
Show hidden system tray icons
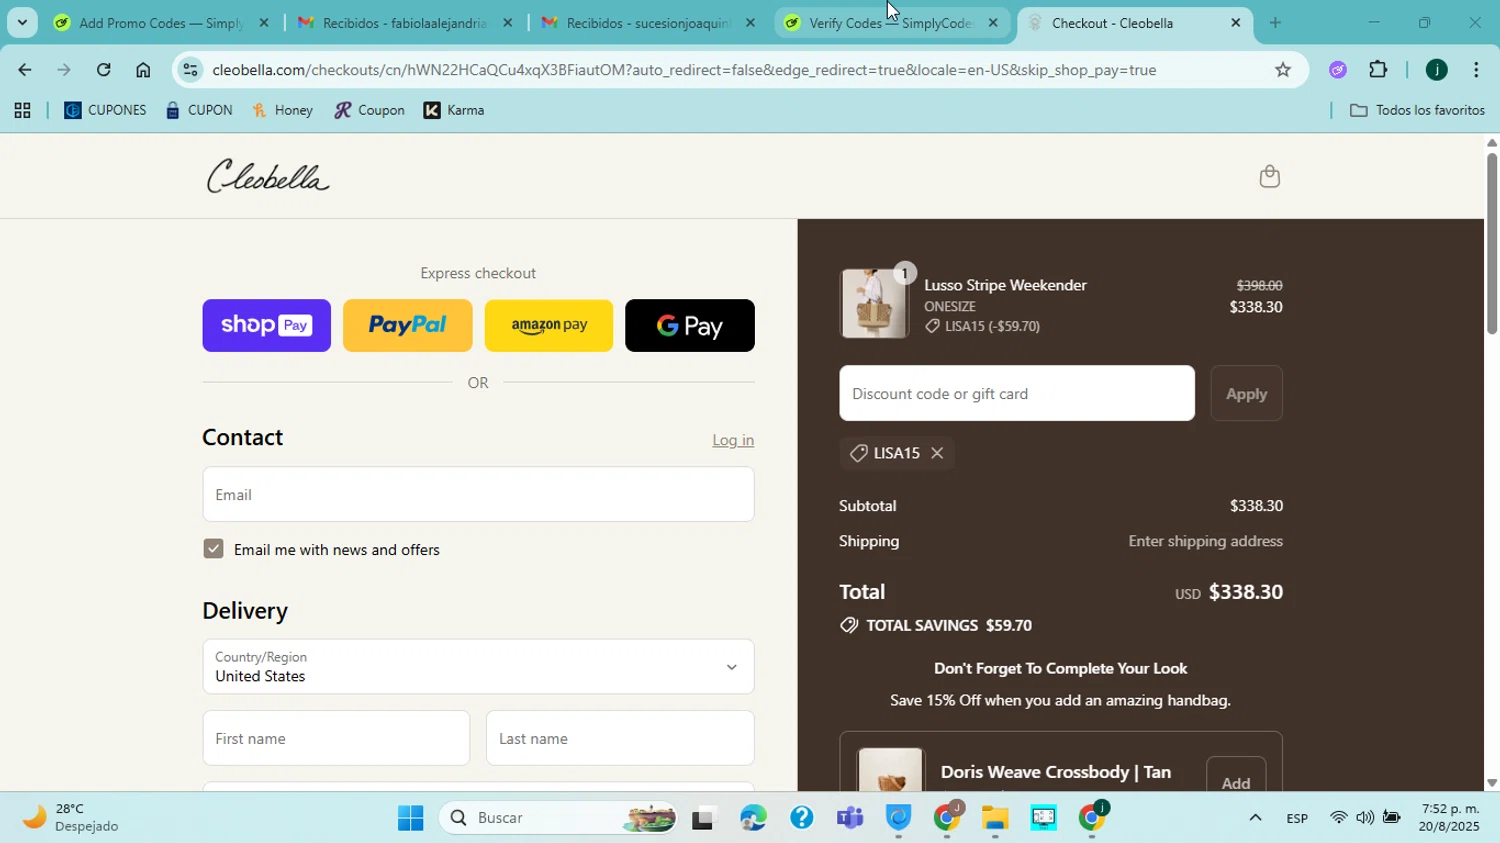[x=1255, y=818]
